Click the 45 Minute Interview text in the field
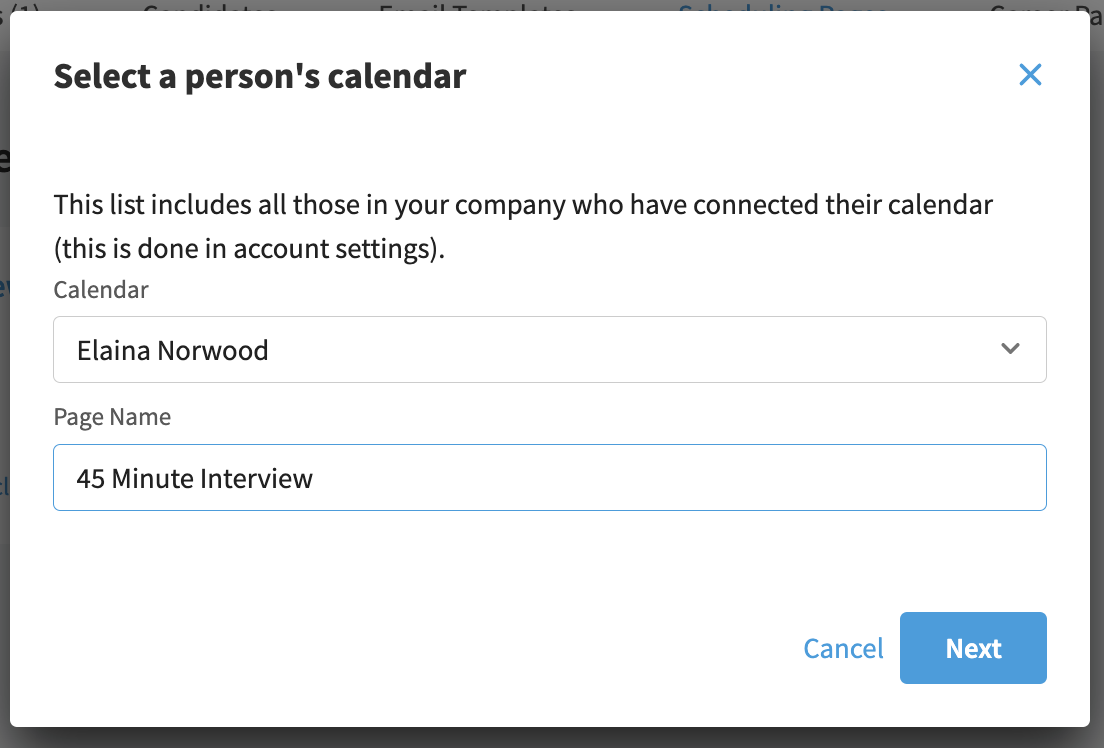Image resolution: width=1104 pixels, height=748 pixels. point(194,479)
